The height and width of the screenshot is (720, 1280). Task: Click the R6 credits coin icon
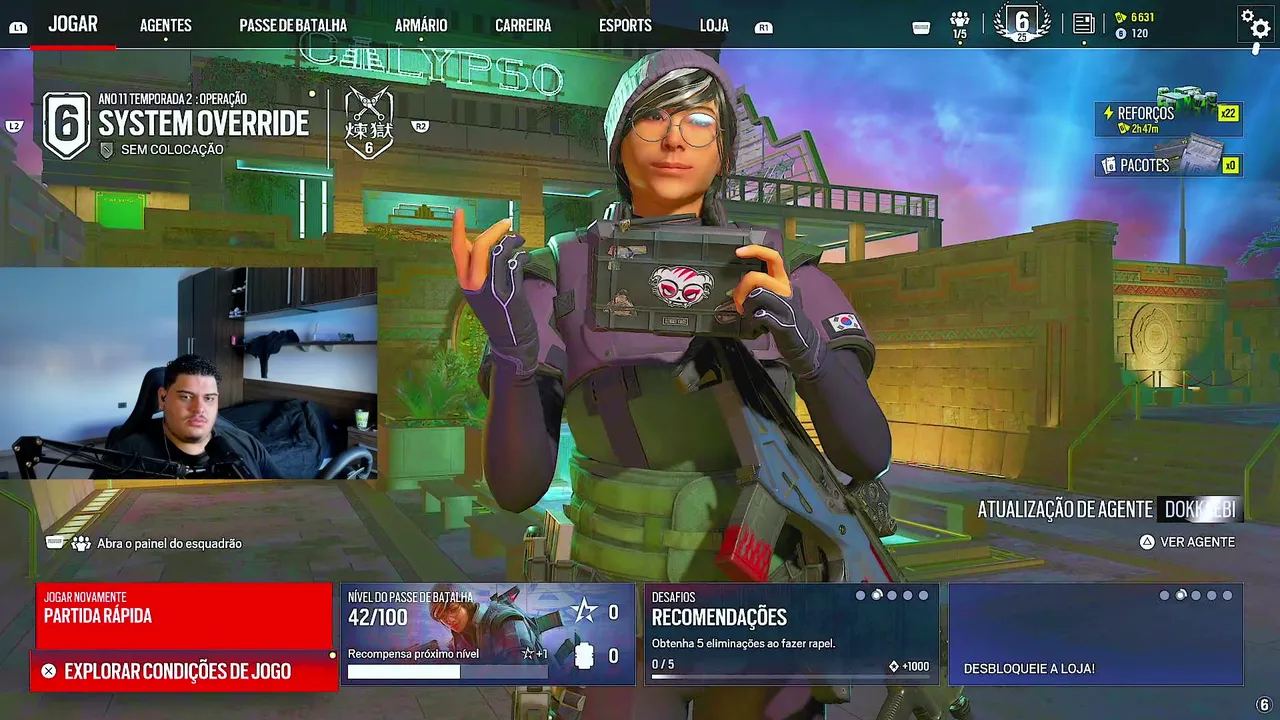1120,34
